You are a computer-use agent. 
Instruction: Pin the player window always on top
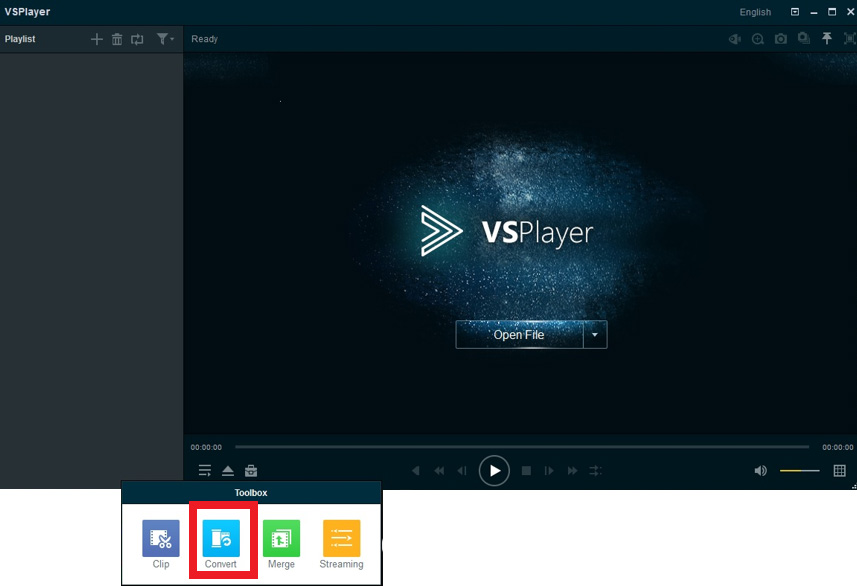click(827, 38)
